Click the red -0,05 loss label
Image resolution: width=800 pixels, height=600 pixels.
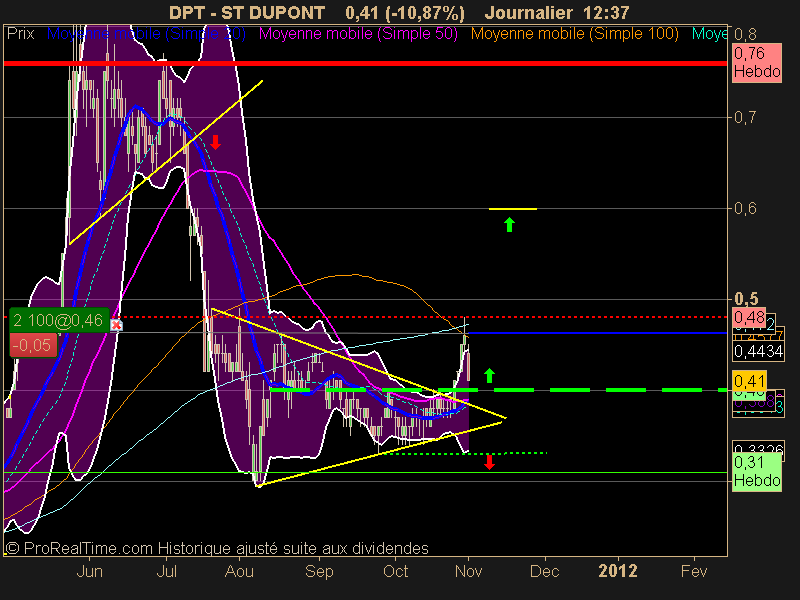point(33,345)
